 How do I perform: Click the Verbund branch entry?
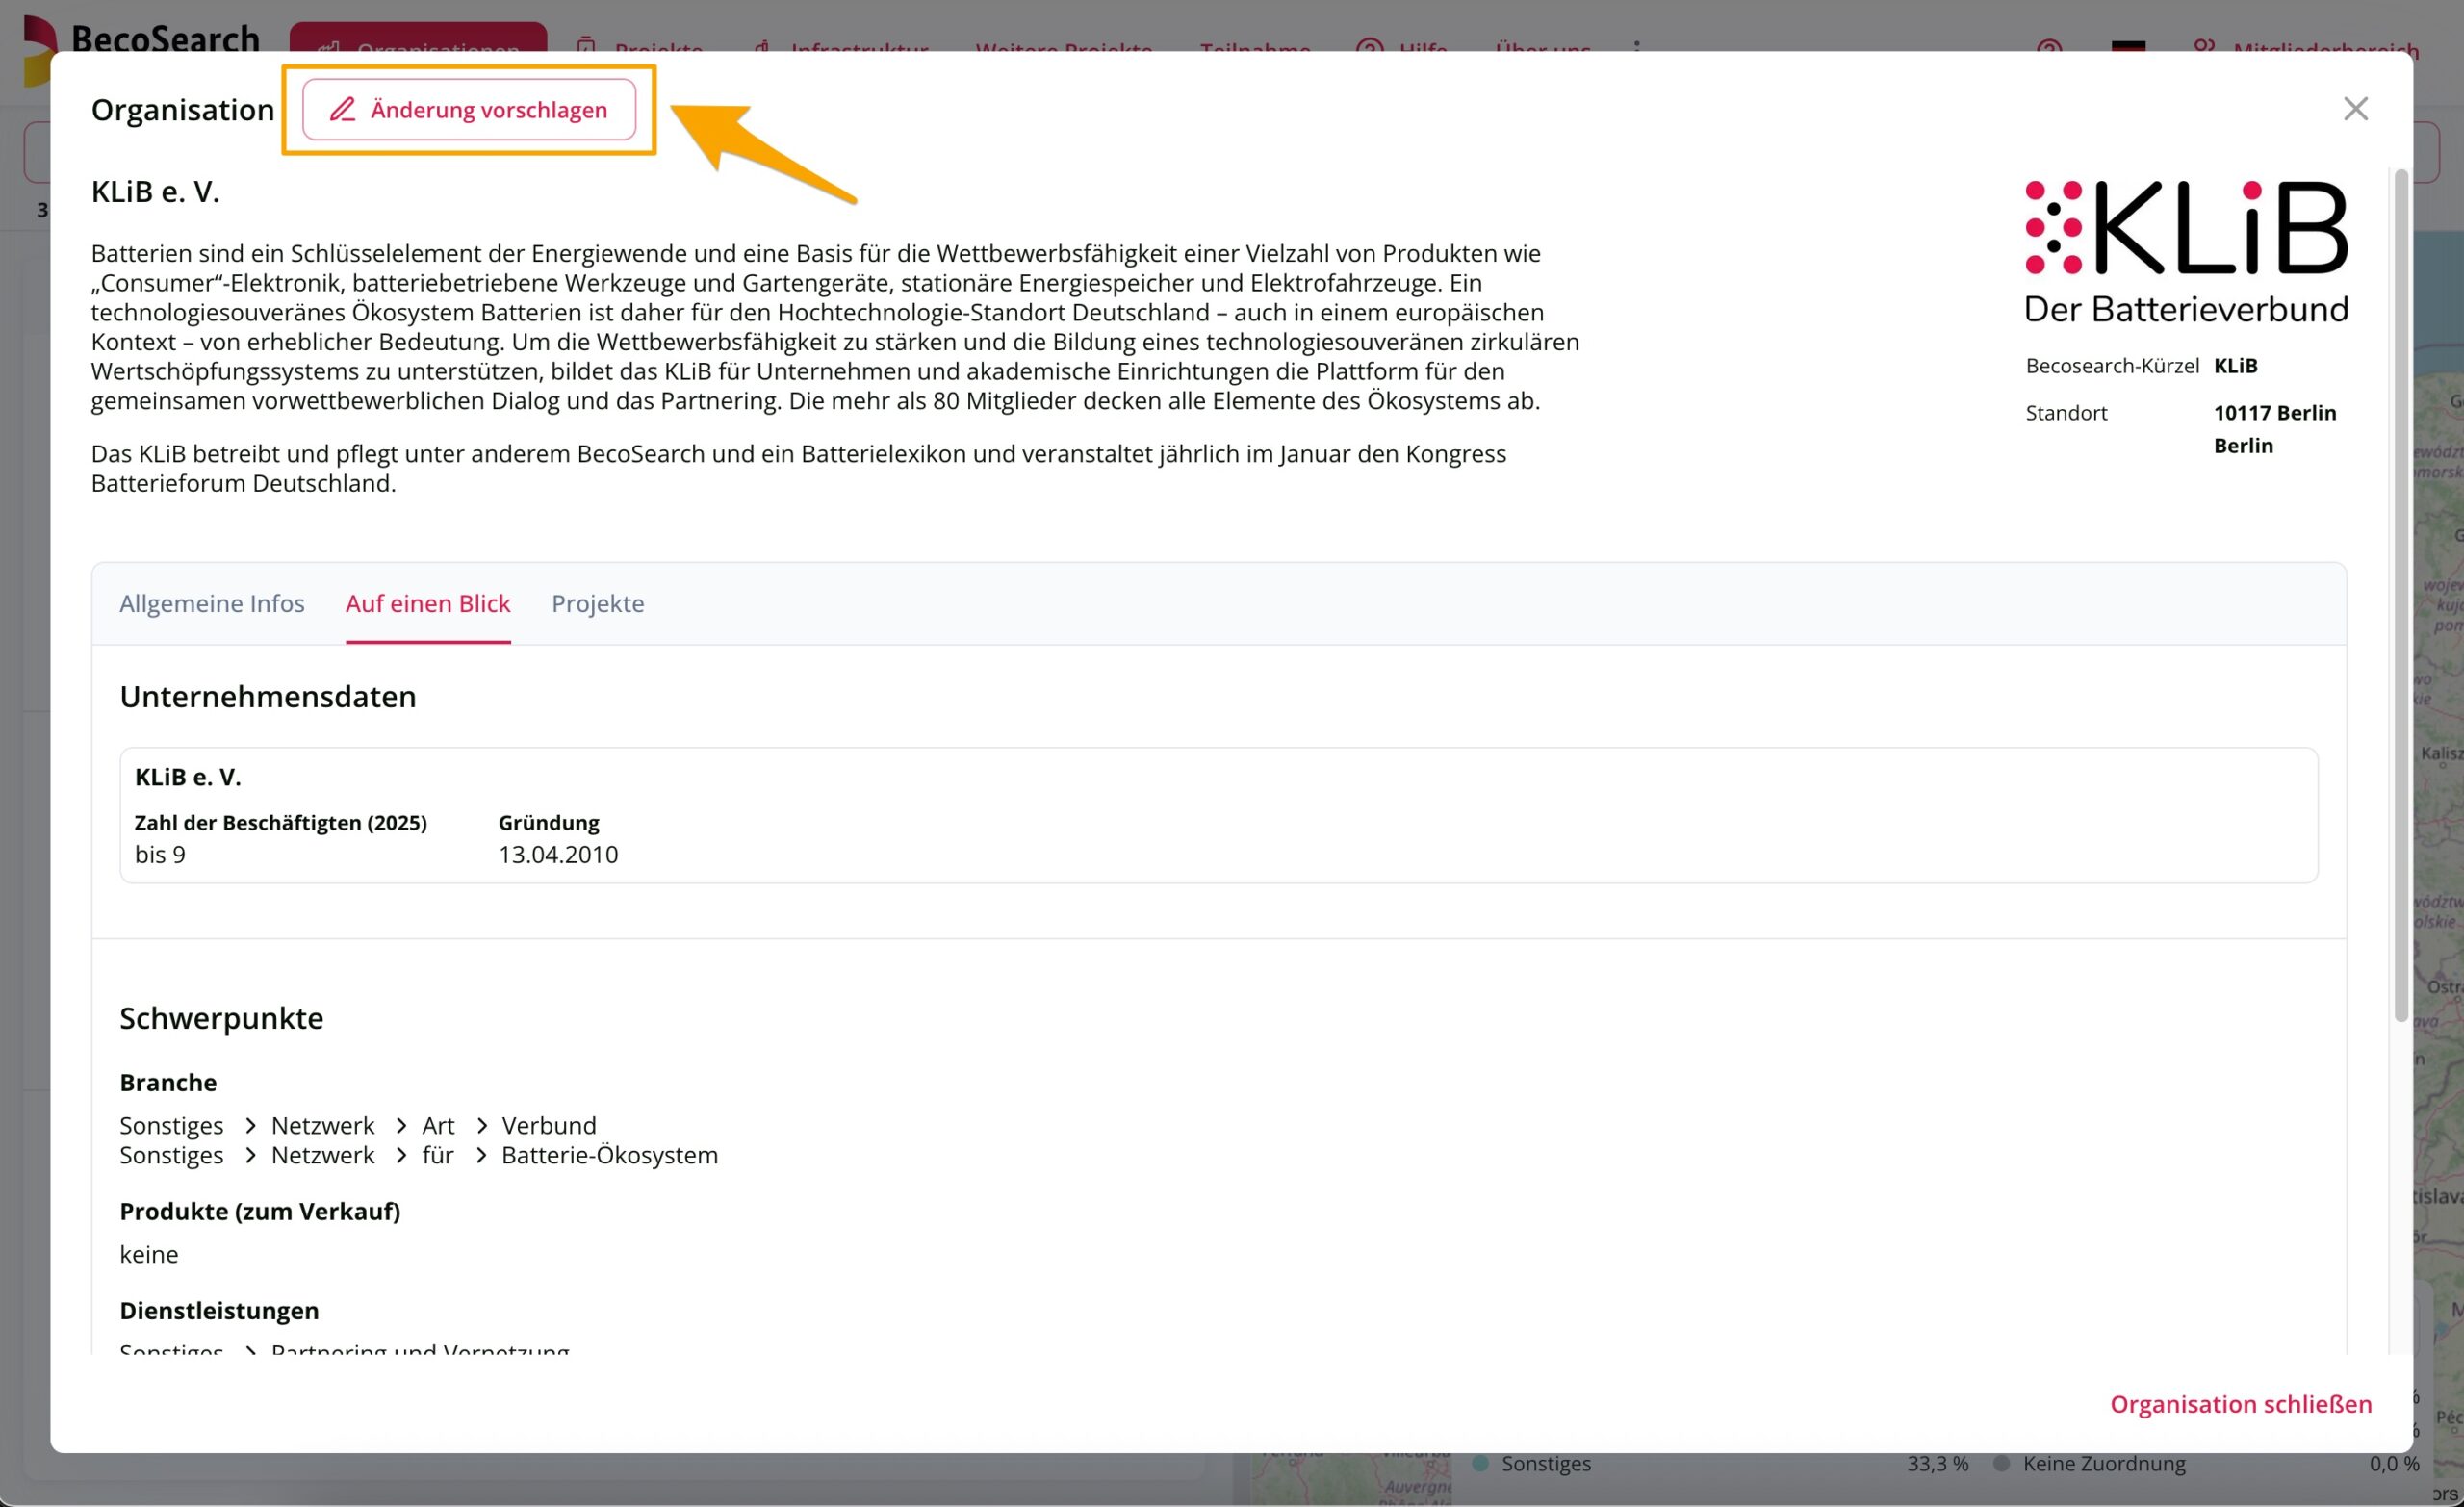(x=549, y=1125)
